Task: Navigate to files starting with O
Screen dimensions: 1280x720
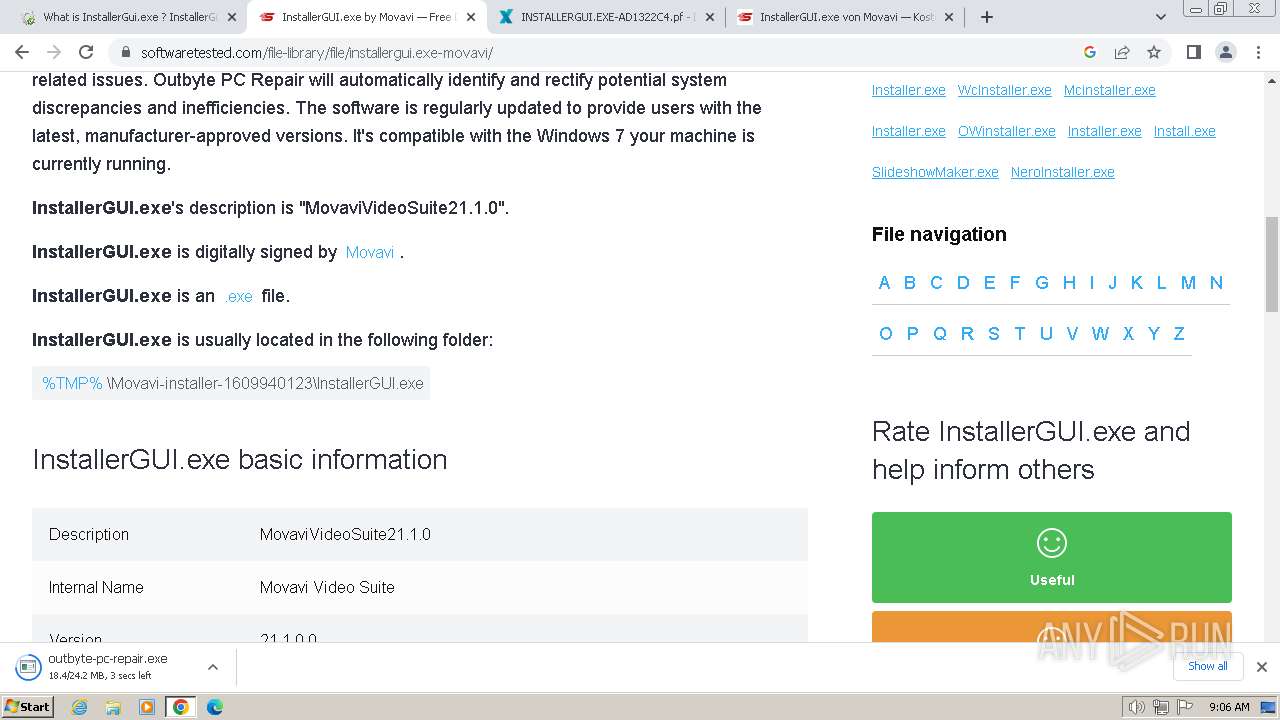Action: tap(885, 334)
